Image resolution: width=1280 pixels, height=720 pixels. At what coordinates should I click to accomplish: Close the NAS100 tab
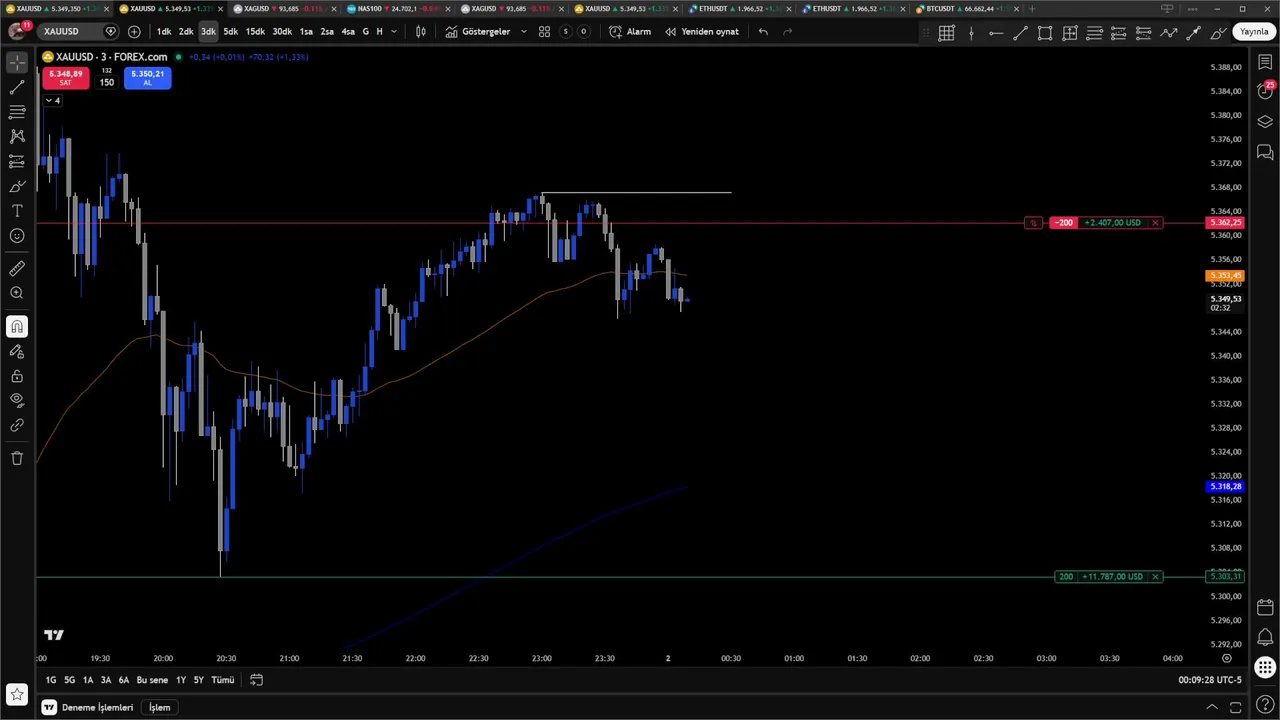tap(449, 8)
